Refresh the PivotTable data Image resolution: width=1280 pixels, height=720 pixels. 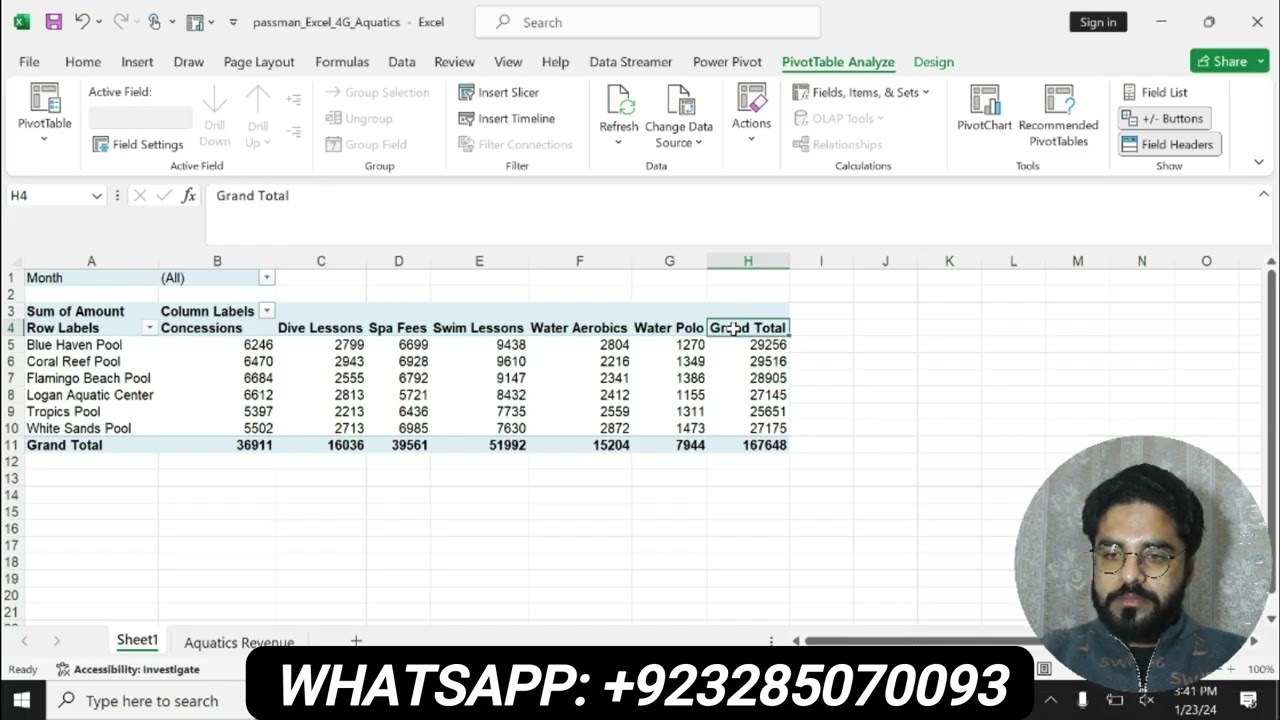point(618,114)
